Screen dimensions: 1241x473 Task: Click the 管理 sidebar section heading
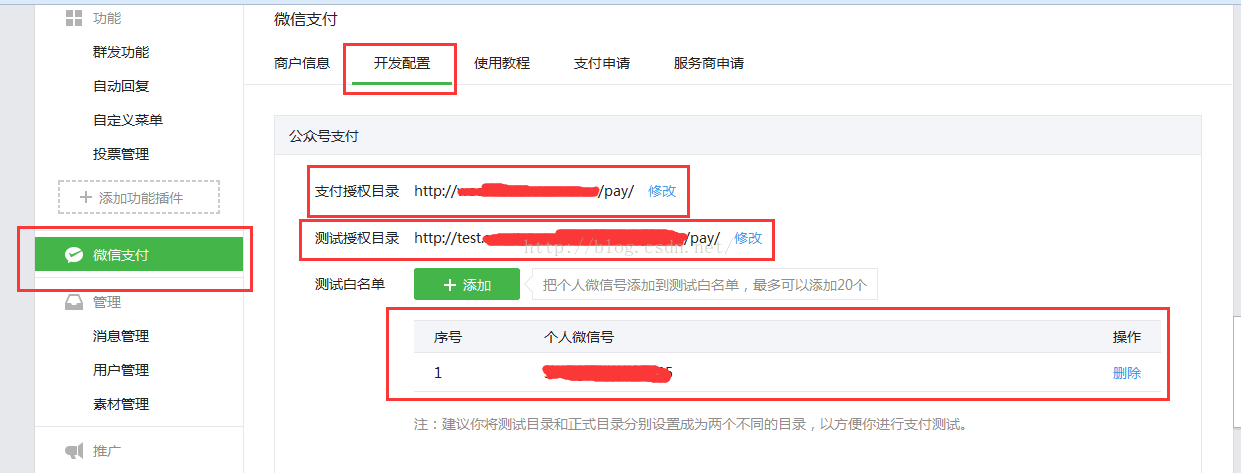(107, 302)
